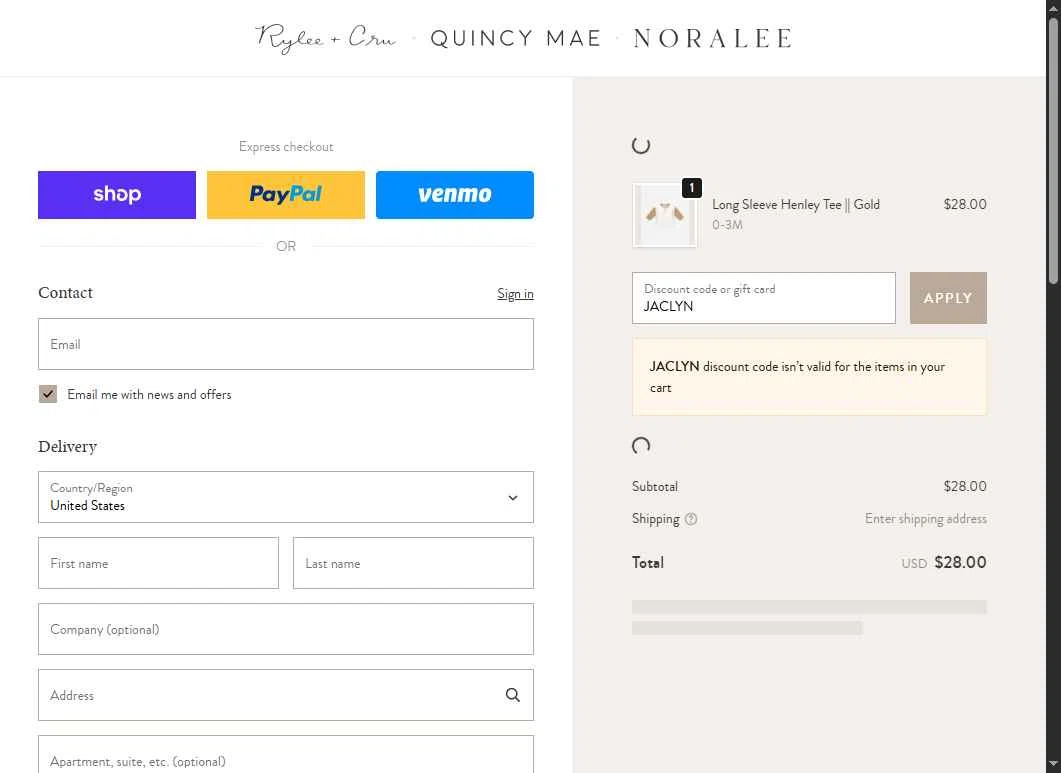Pay with Venmo express checkout
Viewport: 1061px width, 773px height.
pos(455,195)
